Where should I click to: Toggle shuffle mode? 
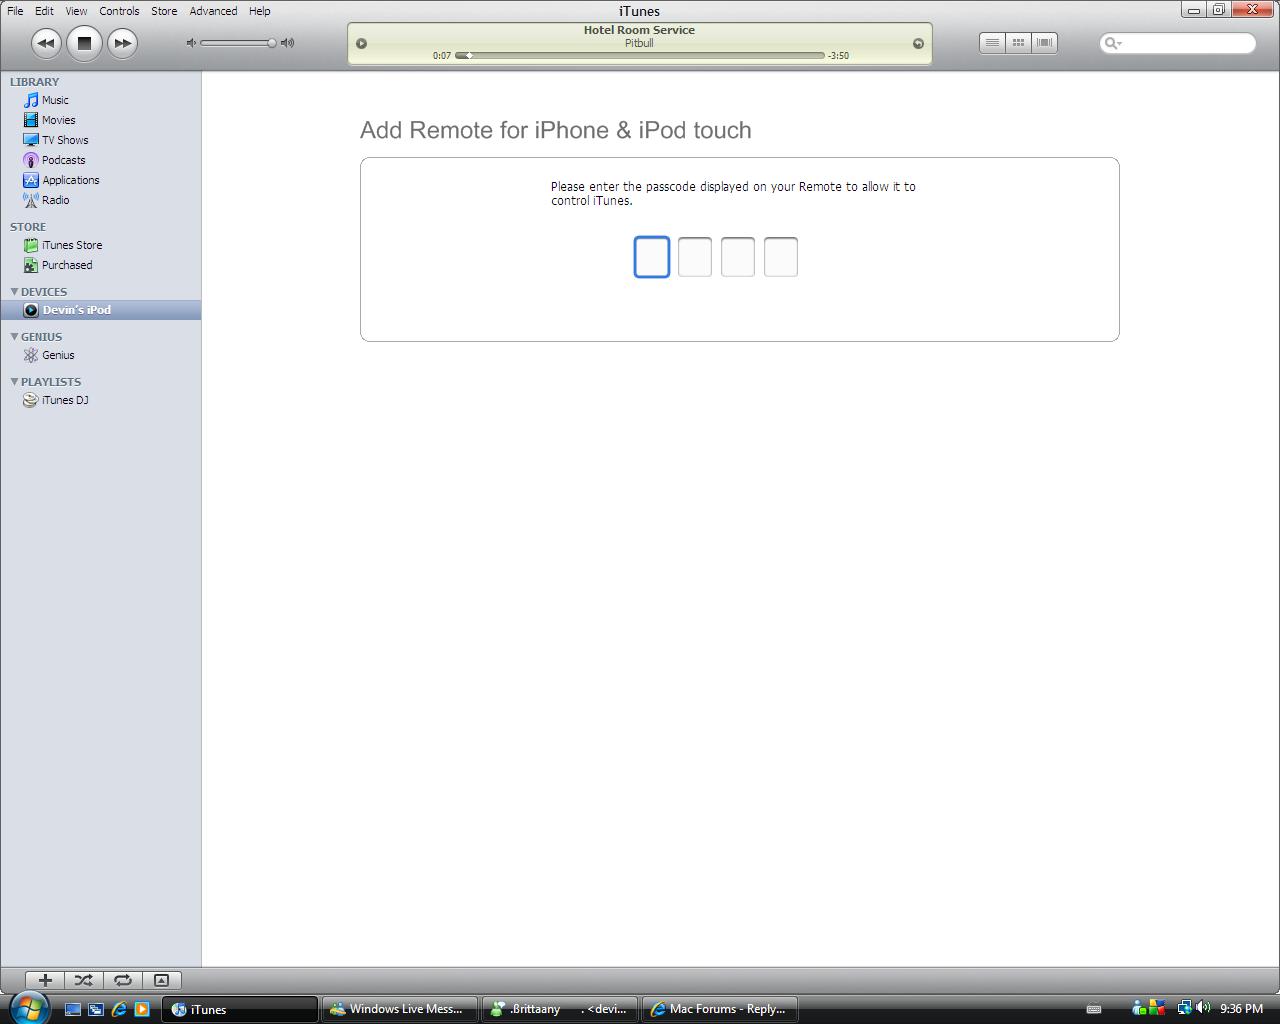click(x=84, y=981)
